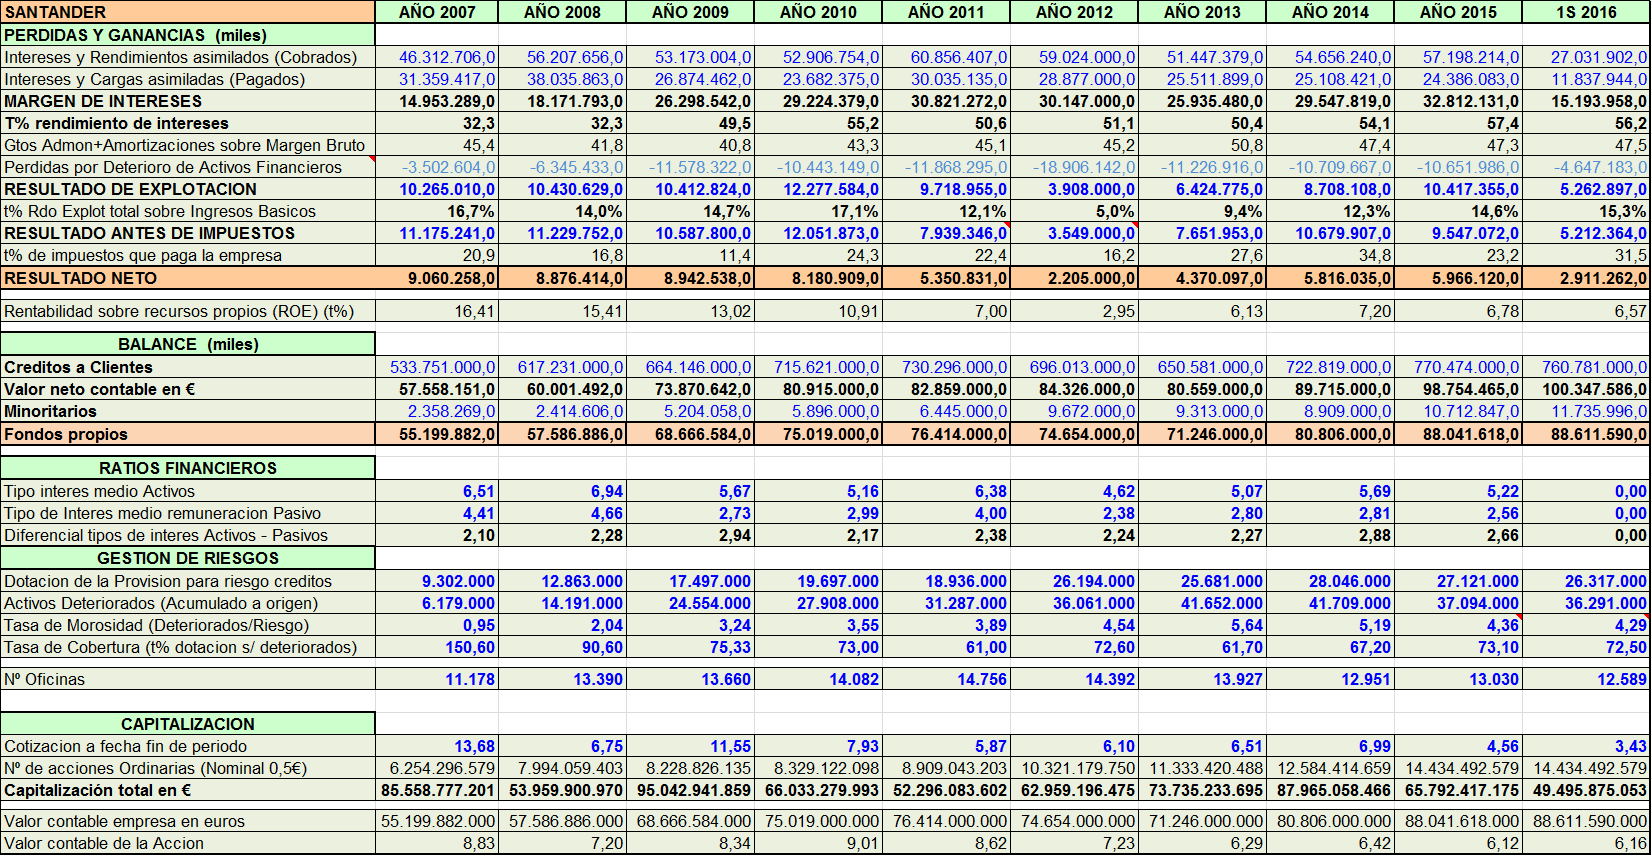Select RESULTADO DE EXPLOTACION value 12.277.584,0
The height and width of the screenshot is (856, 1652).
[818, 189]
